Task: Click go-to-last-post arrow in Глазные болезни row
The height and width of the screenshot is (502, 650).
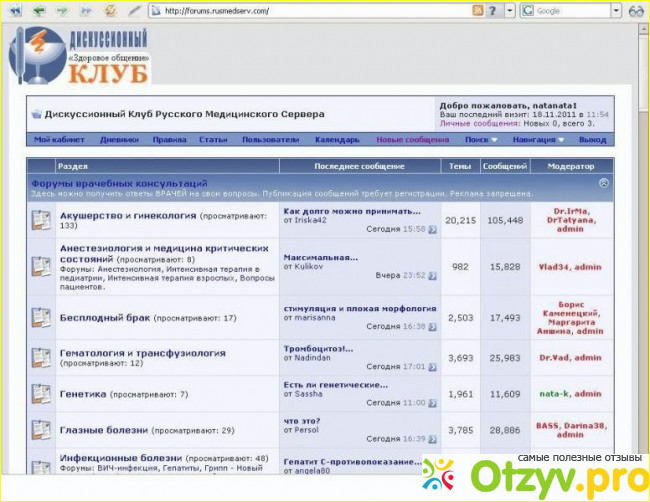Action: (434, 439)
